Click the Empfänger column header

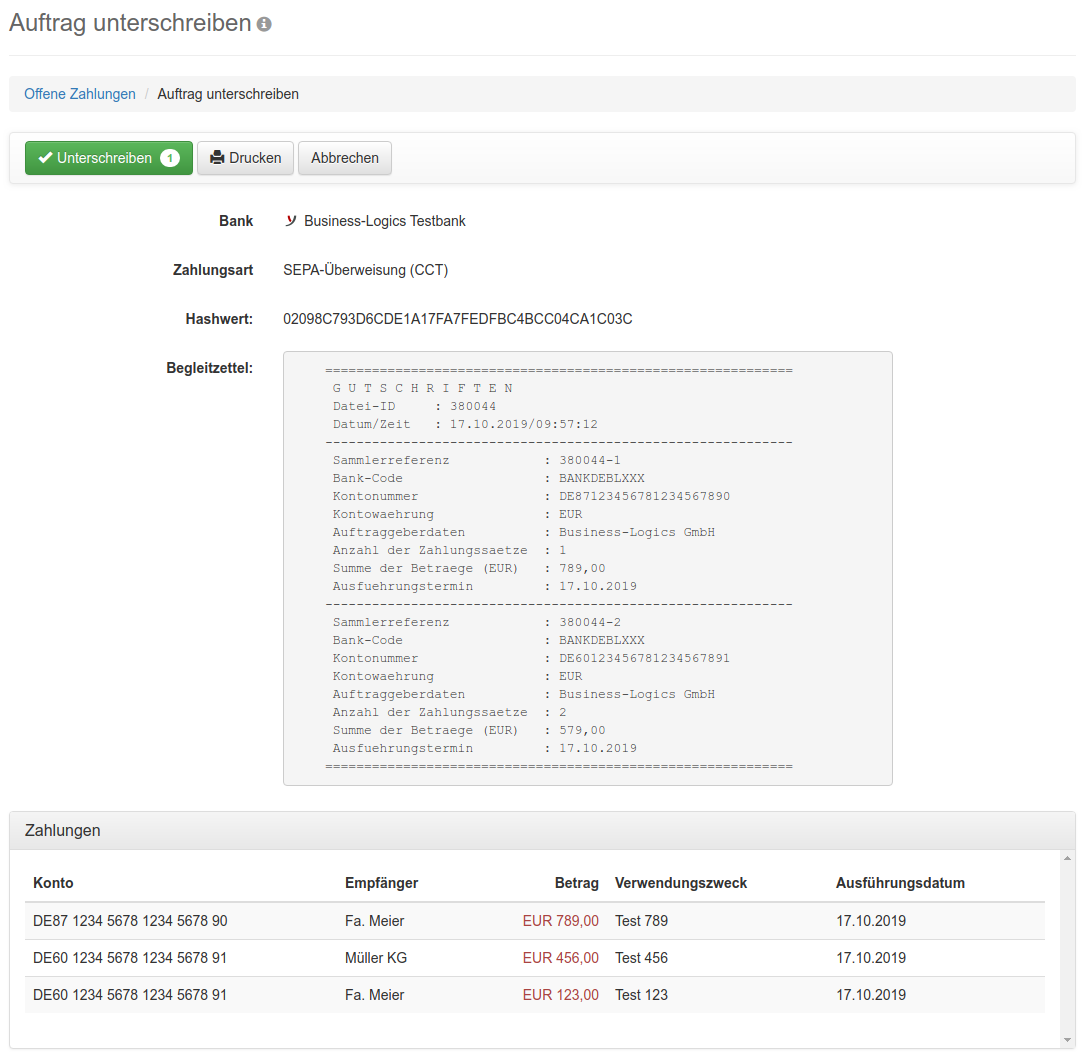pyautogui.click(x=381, y=883)
